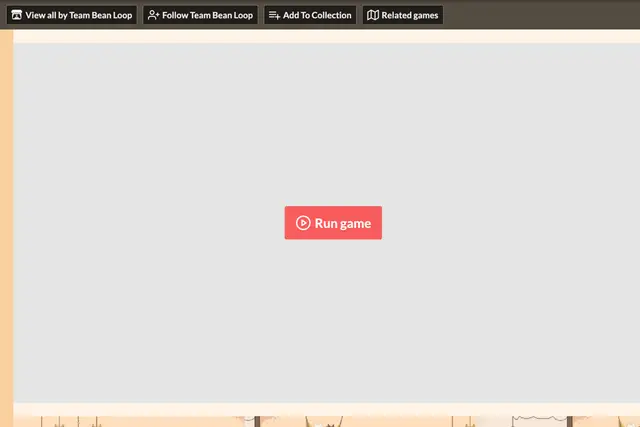This screenshot has height=427, width=640.
Task: Click the Team Bean Loop name in Follow button
Action: click(221, 15)
